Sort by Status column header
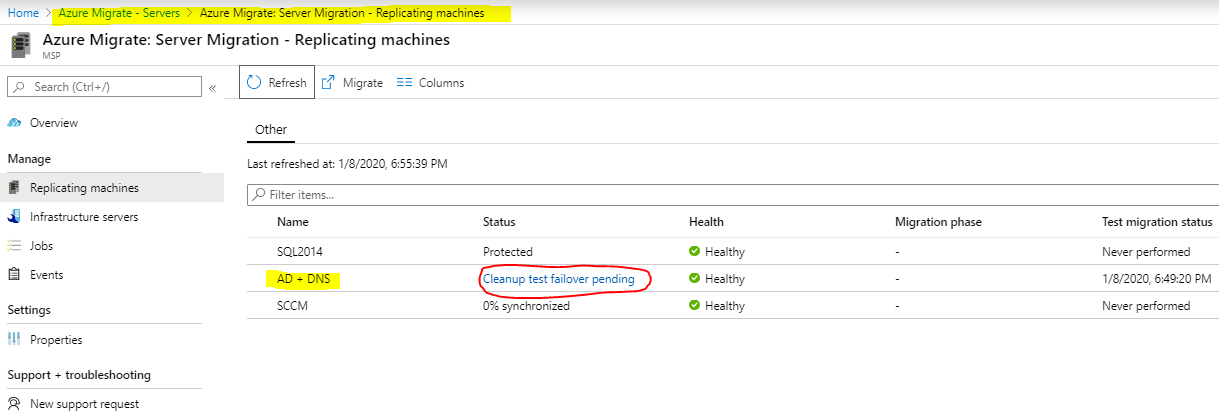 pyautogui.click(x=499, y=222)
